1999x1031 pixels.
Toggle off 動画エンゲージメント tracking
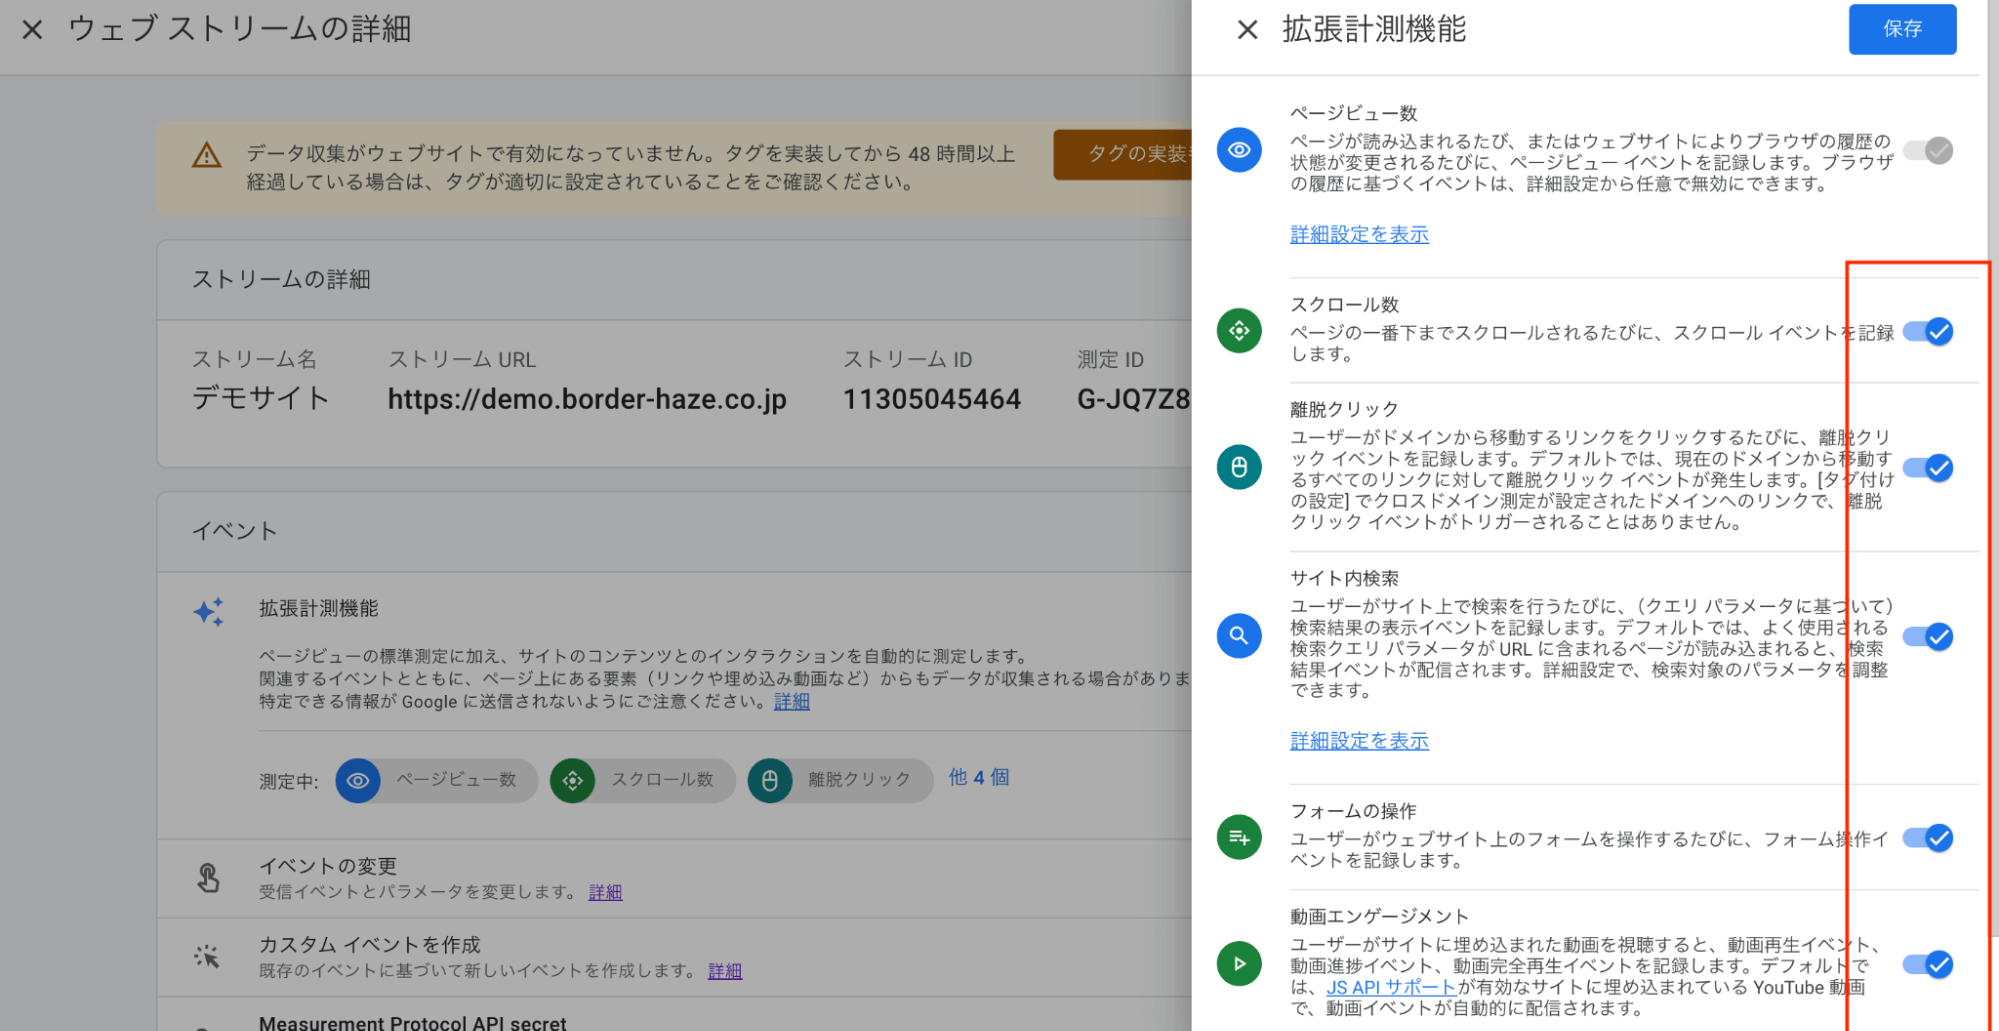[x=1928, y=964]
